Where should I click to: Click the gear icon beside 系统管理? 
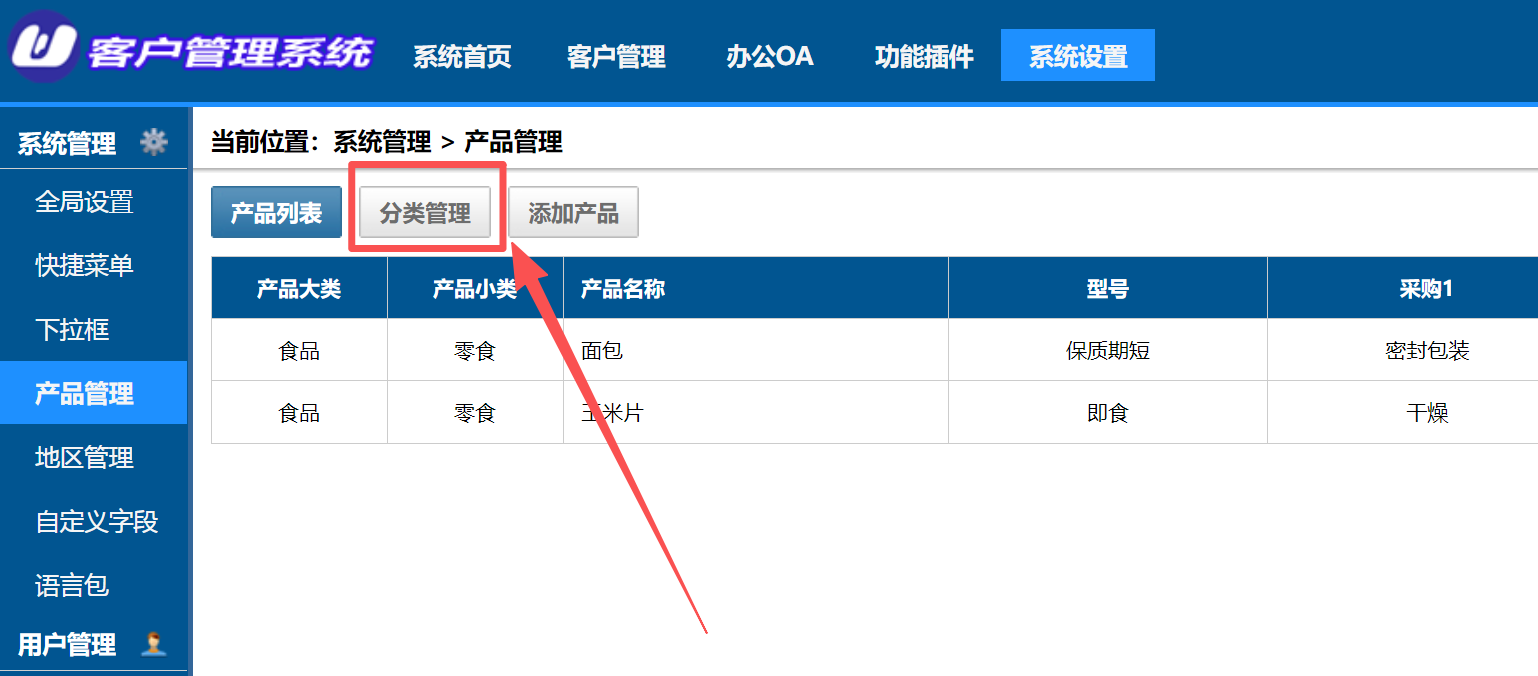pos(153,142)
